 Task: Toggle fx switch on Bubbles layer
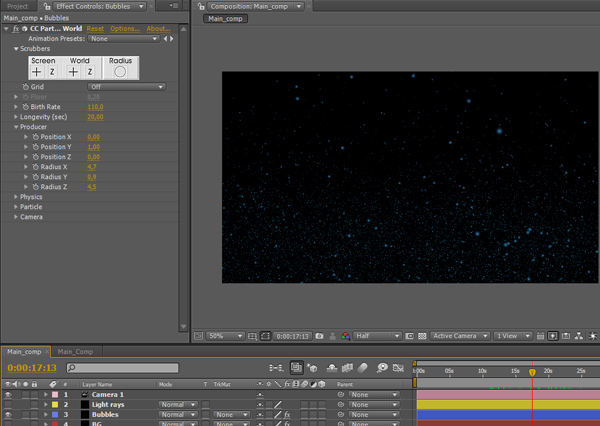pyautogui.click(x=287, y=415)
